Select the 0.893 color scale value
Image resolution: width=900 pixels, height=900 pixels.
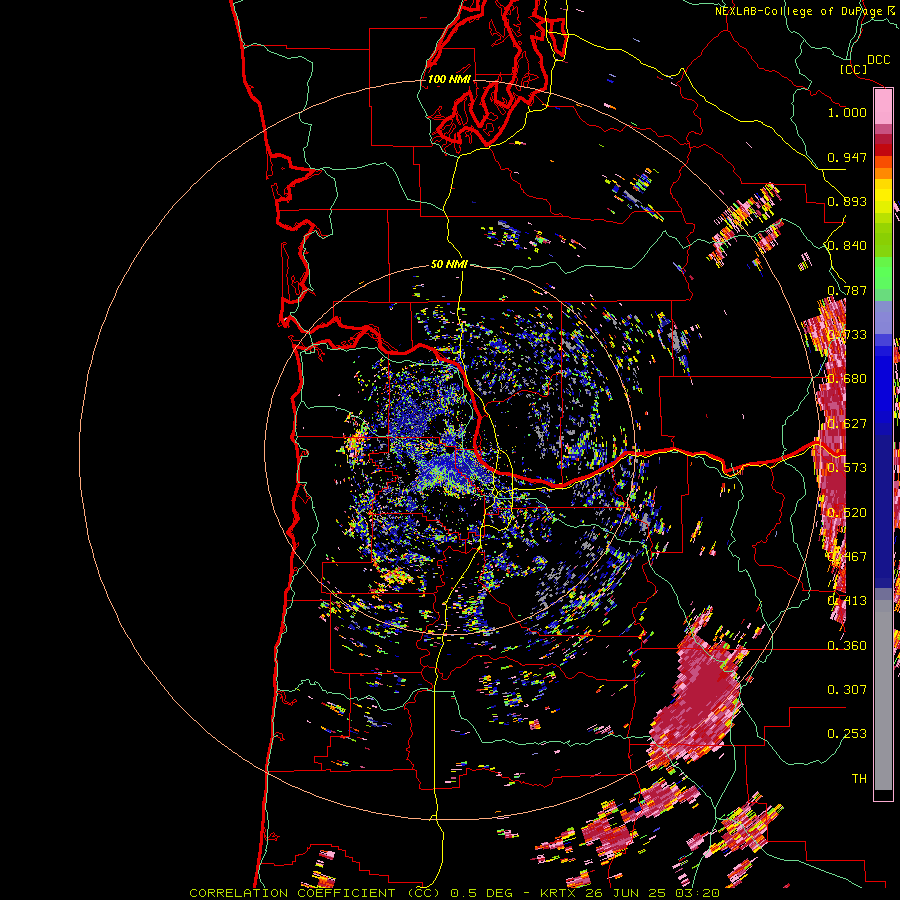847,201
